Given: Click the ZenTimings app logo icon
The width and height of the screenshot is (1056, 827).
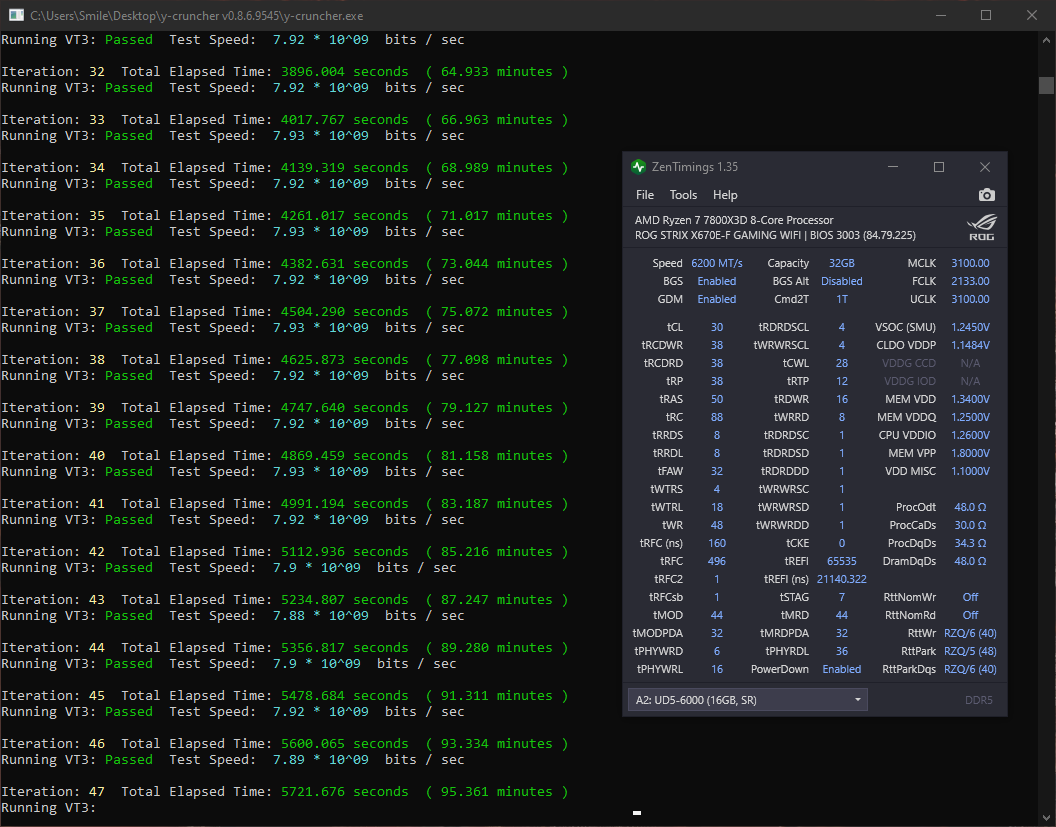Looking at the screenshot, I should [638, 167].
